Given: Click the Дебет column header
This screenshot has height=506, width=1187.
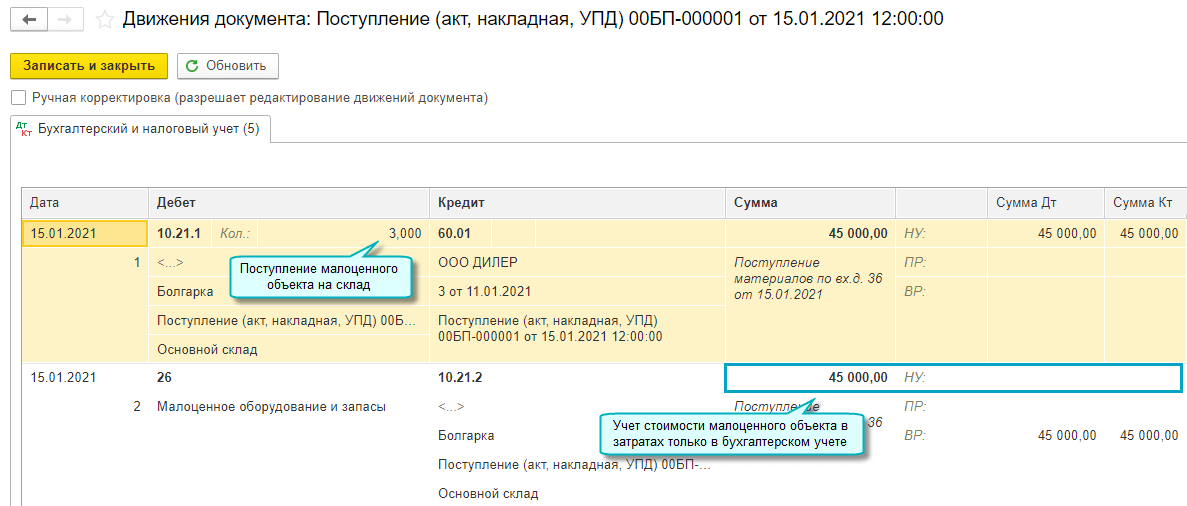Looking at the screenshot, I should click(288, 202).
